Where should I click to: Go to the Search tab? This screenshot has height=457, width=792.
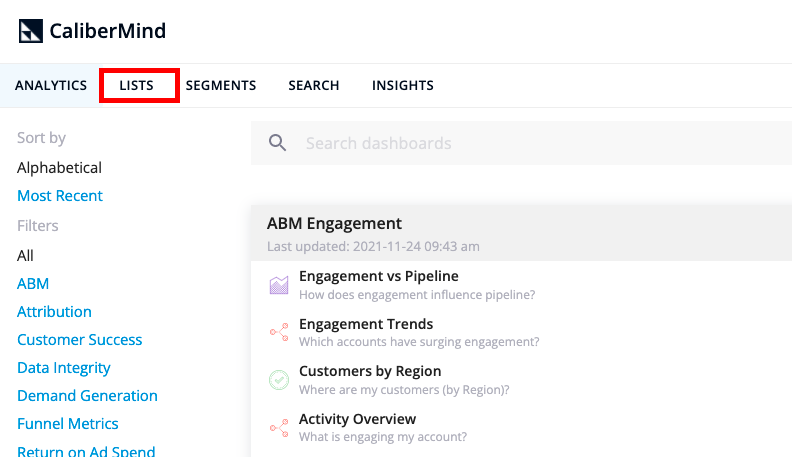point(314,85)
